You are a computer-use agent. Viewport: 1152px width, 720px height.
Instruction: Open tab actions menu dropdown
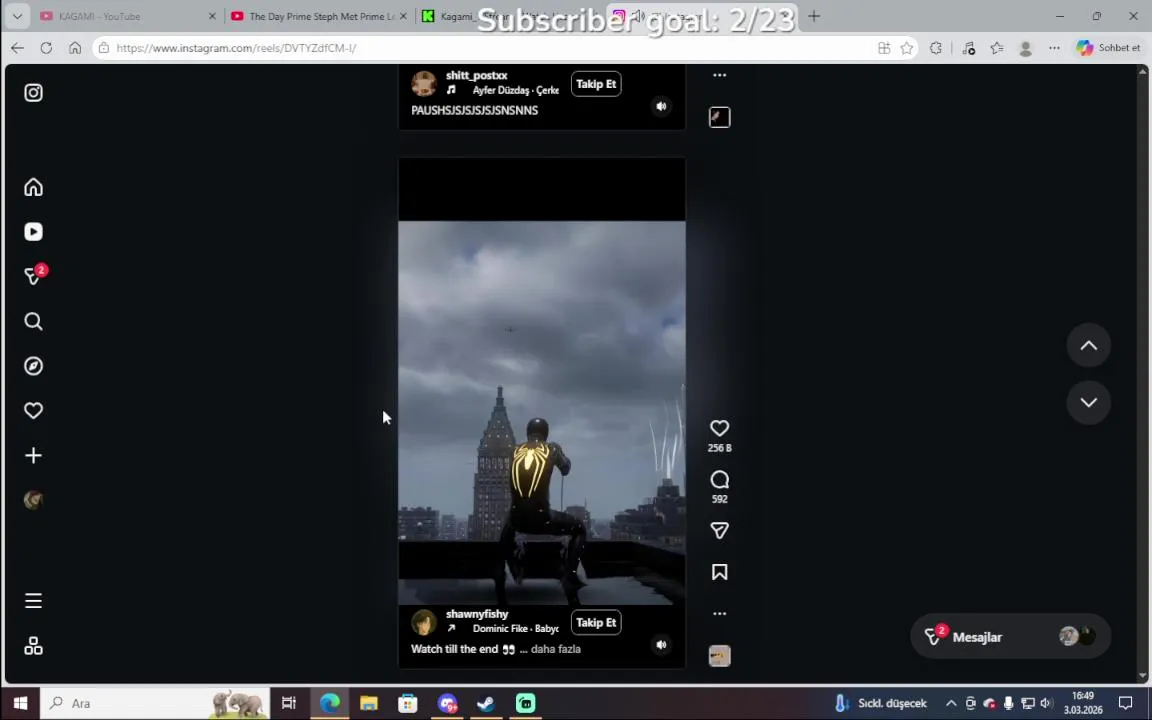17,16
